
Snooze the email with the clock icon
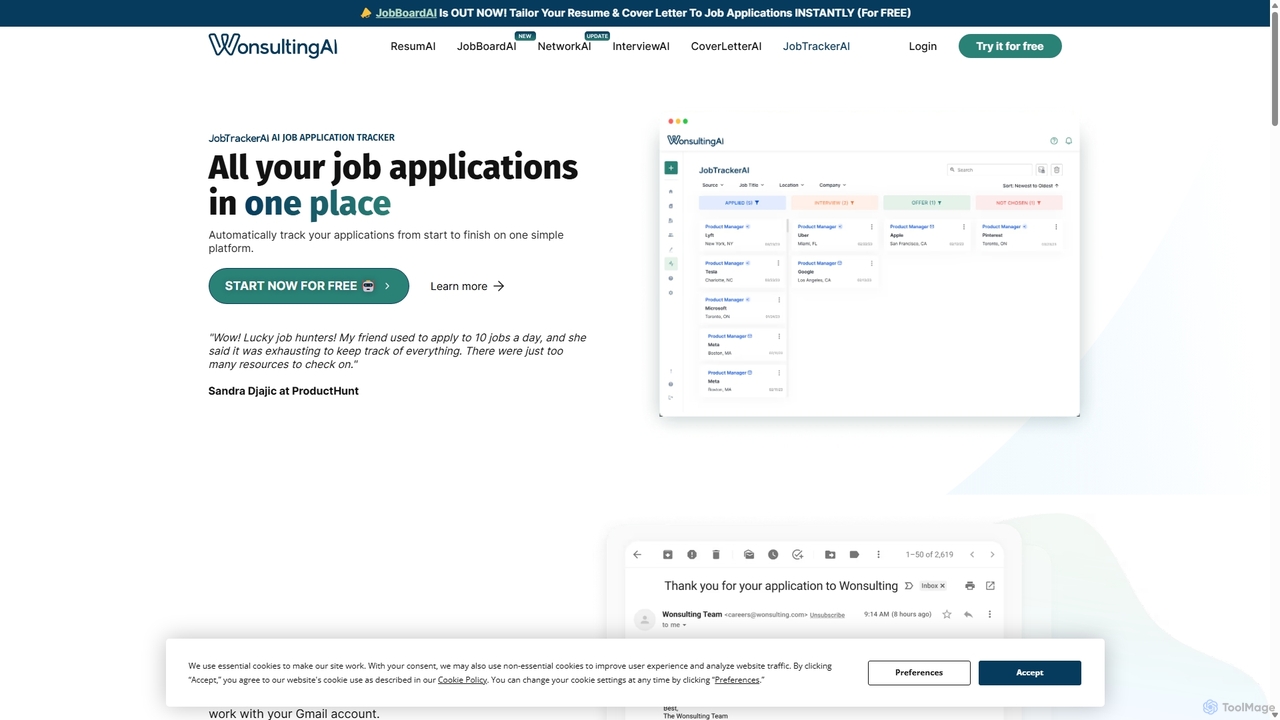[773, 554]
